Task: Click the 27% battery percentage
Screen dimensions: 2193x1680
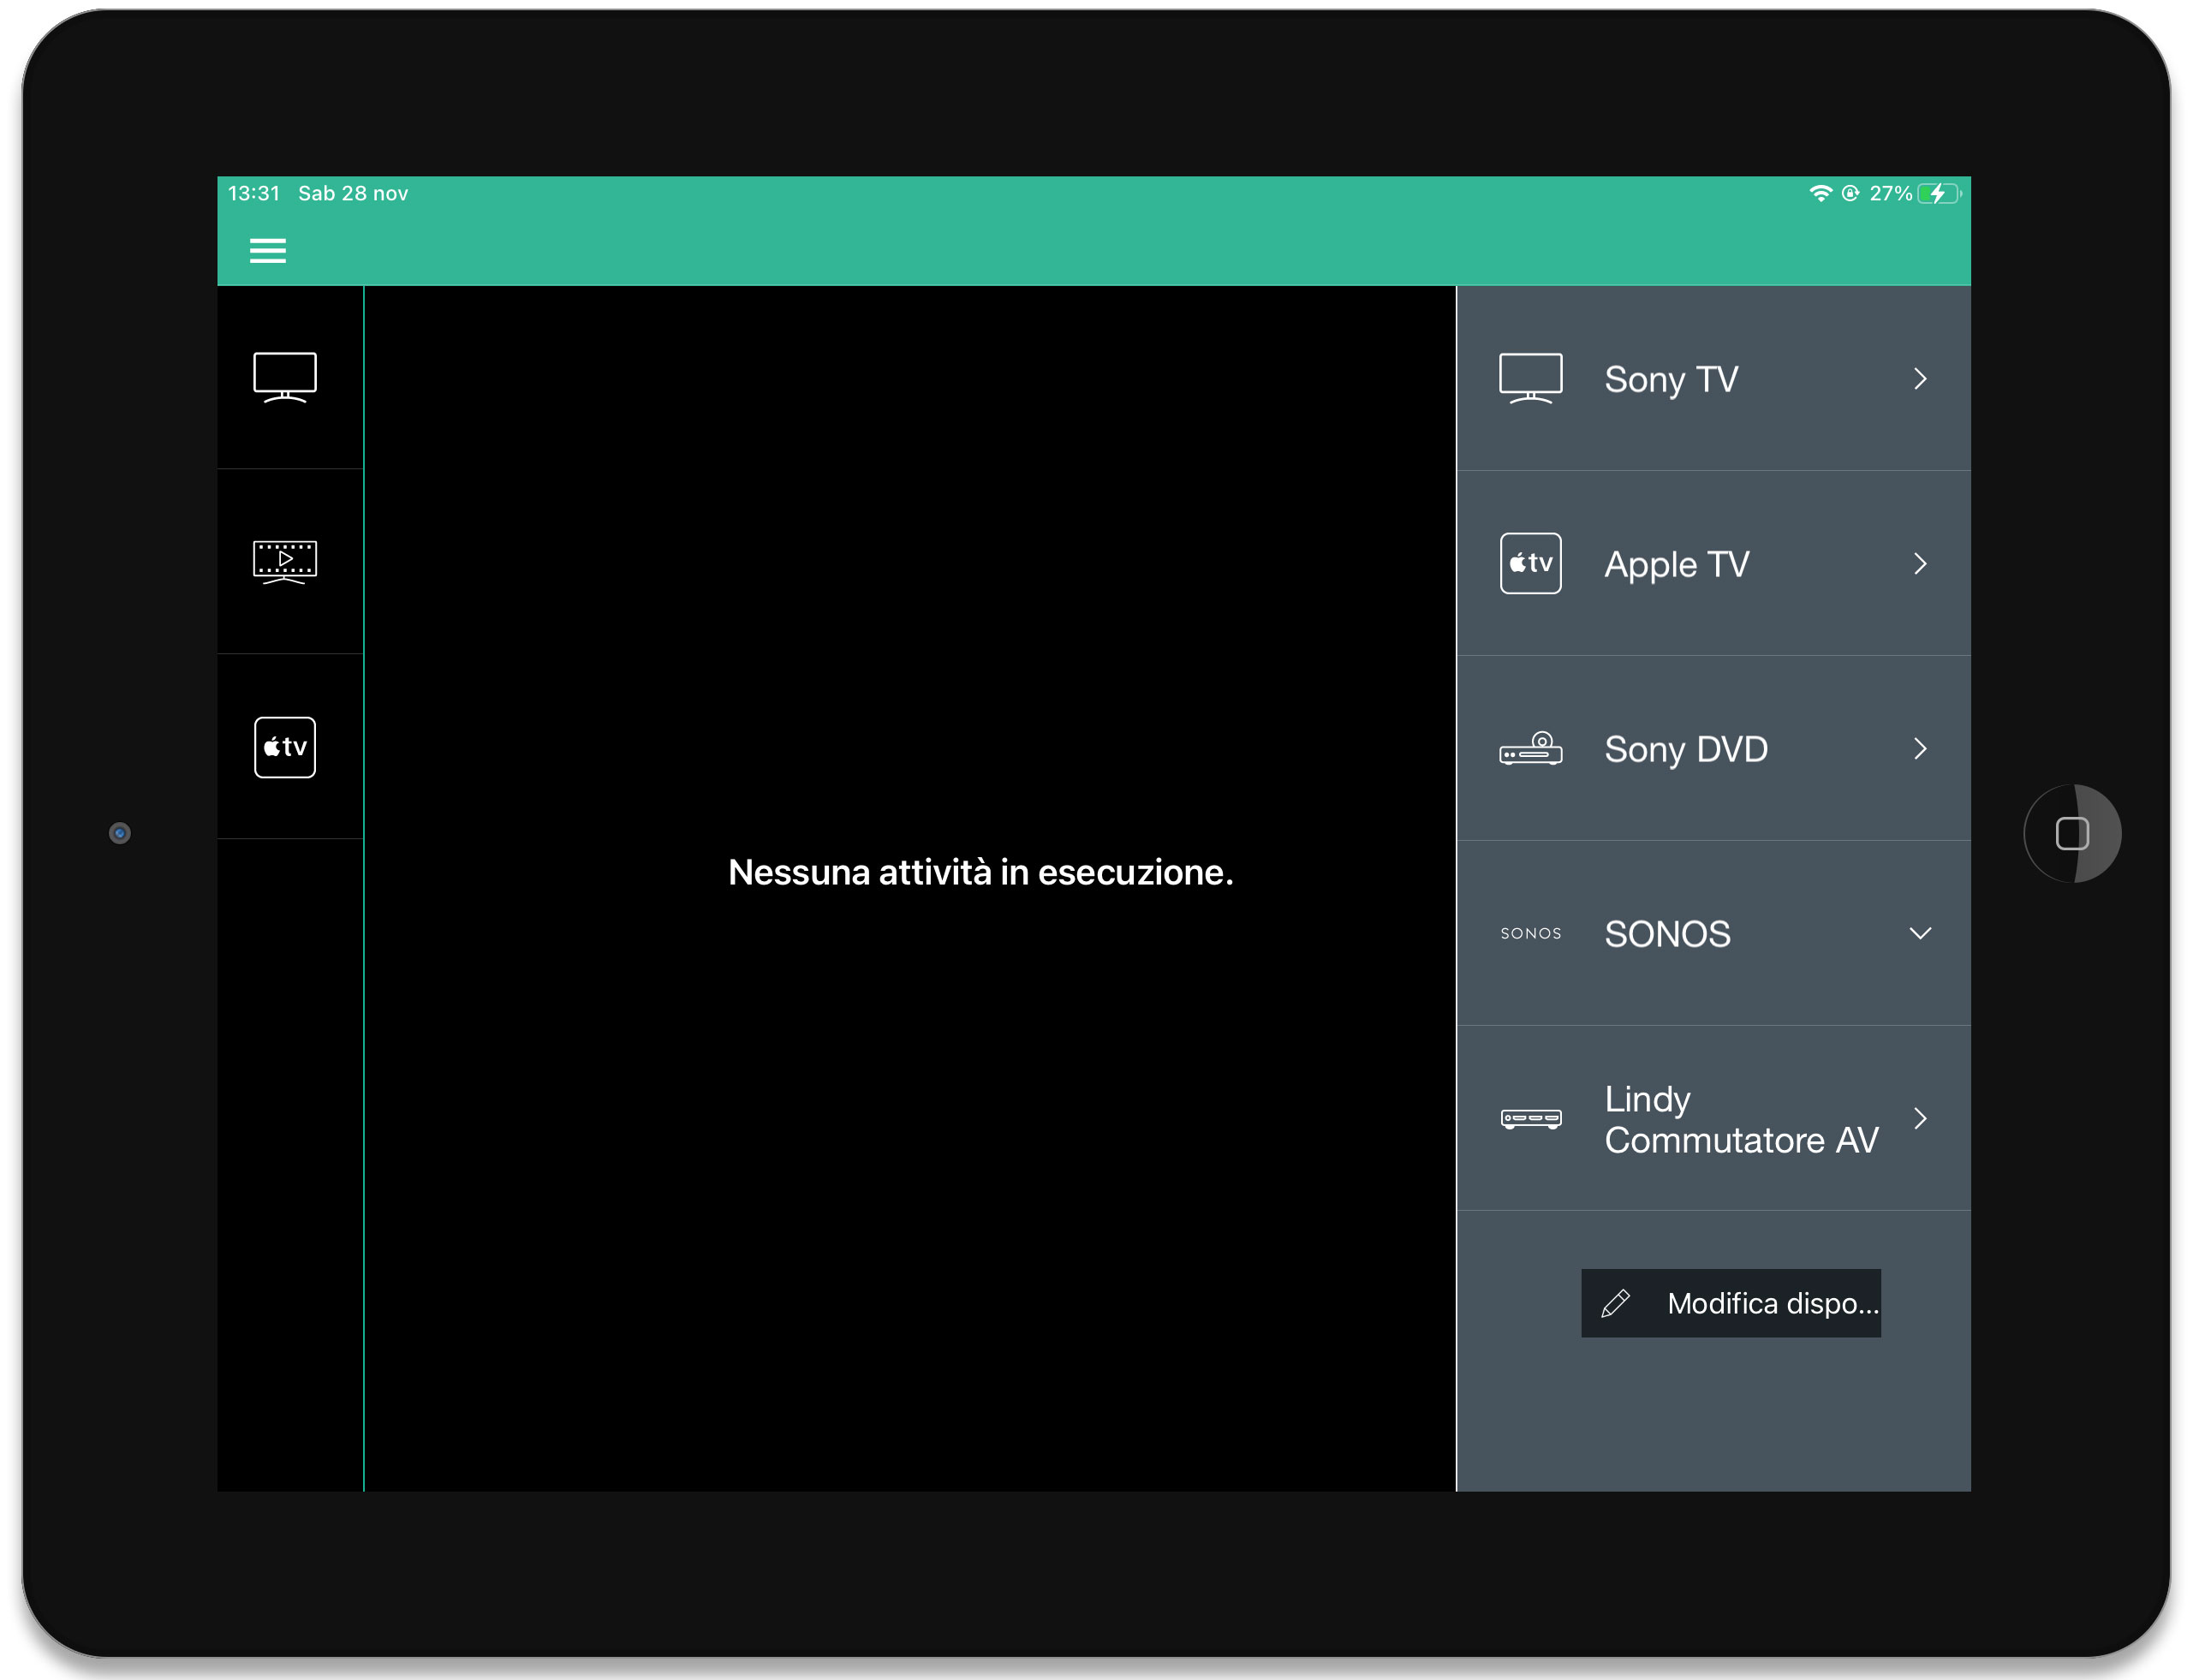Action: (x=1890, y=193)
